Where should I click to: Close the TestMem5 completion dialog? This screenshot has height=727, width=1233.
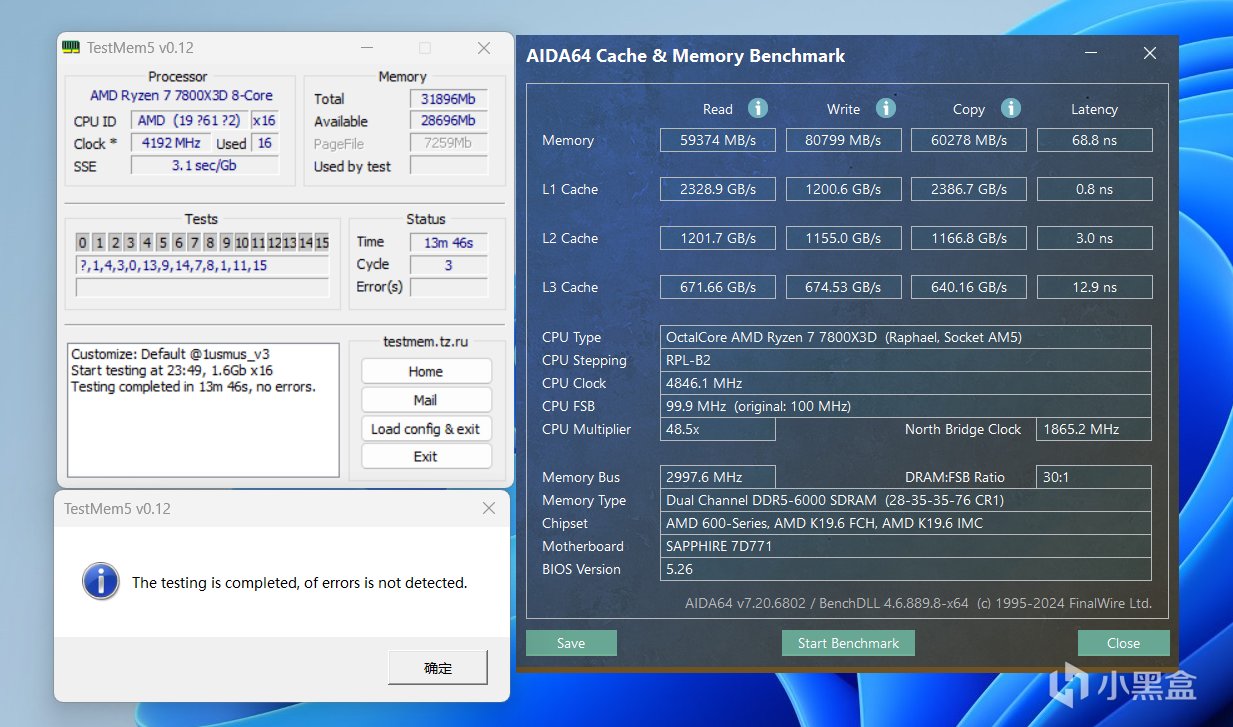489,508
